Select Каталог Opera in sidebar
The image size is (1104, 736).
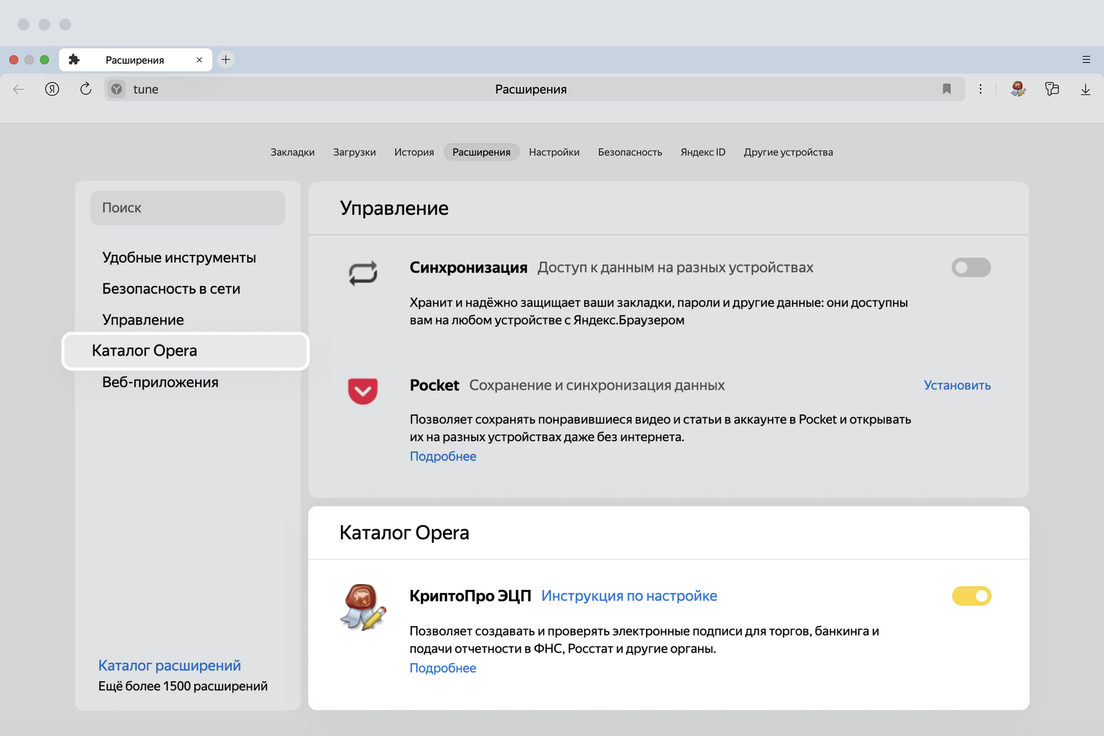click(186, 351)
